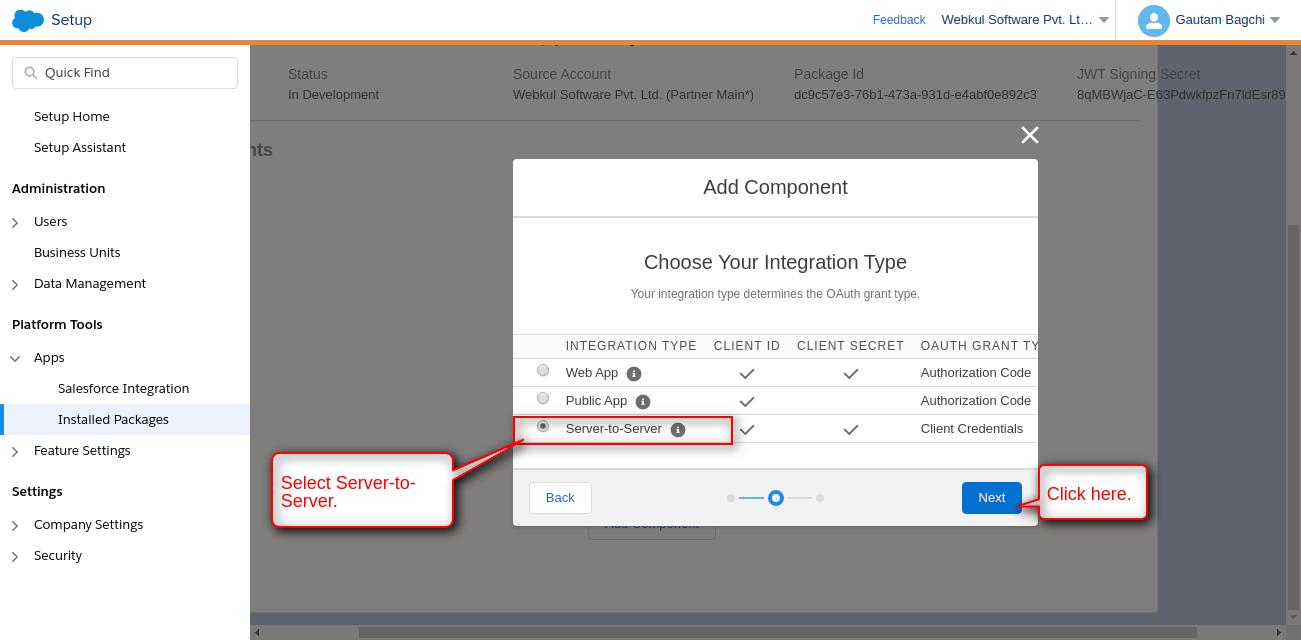Open the Gautam Bagchi user menu arrow
Viewport: 1301px width, 640px height.
[x=1275, y=20]
